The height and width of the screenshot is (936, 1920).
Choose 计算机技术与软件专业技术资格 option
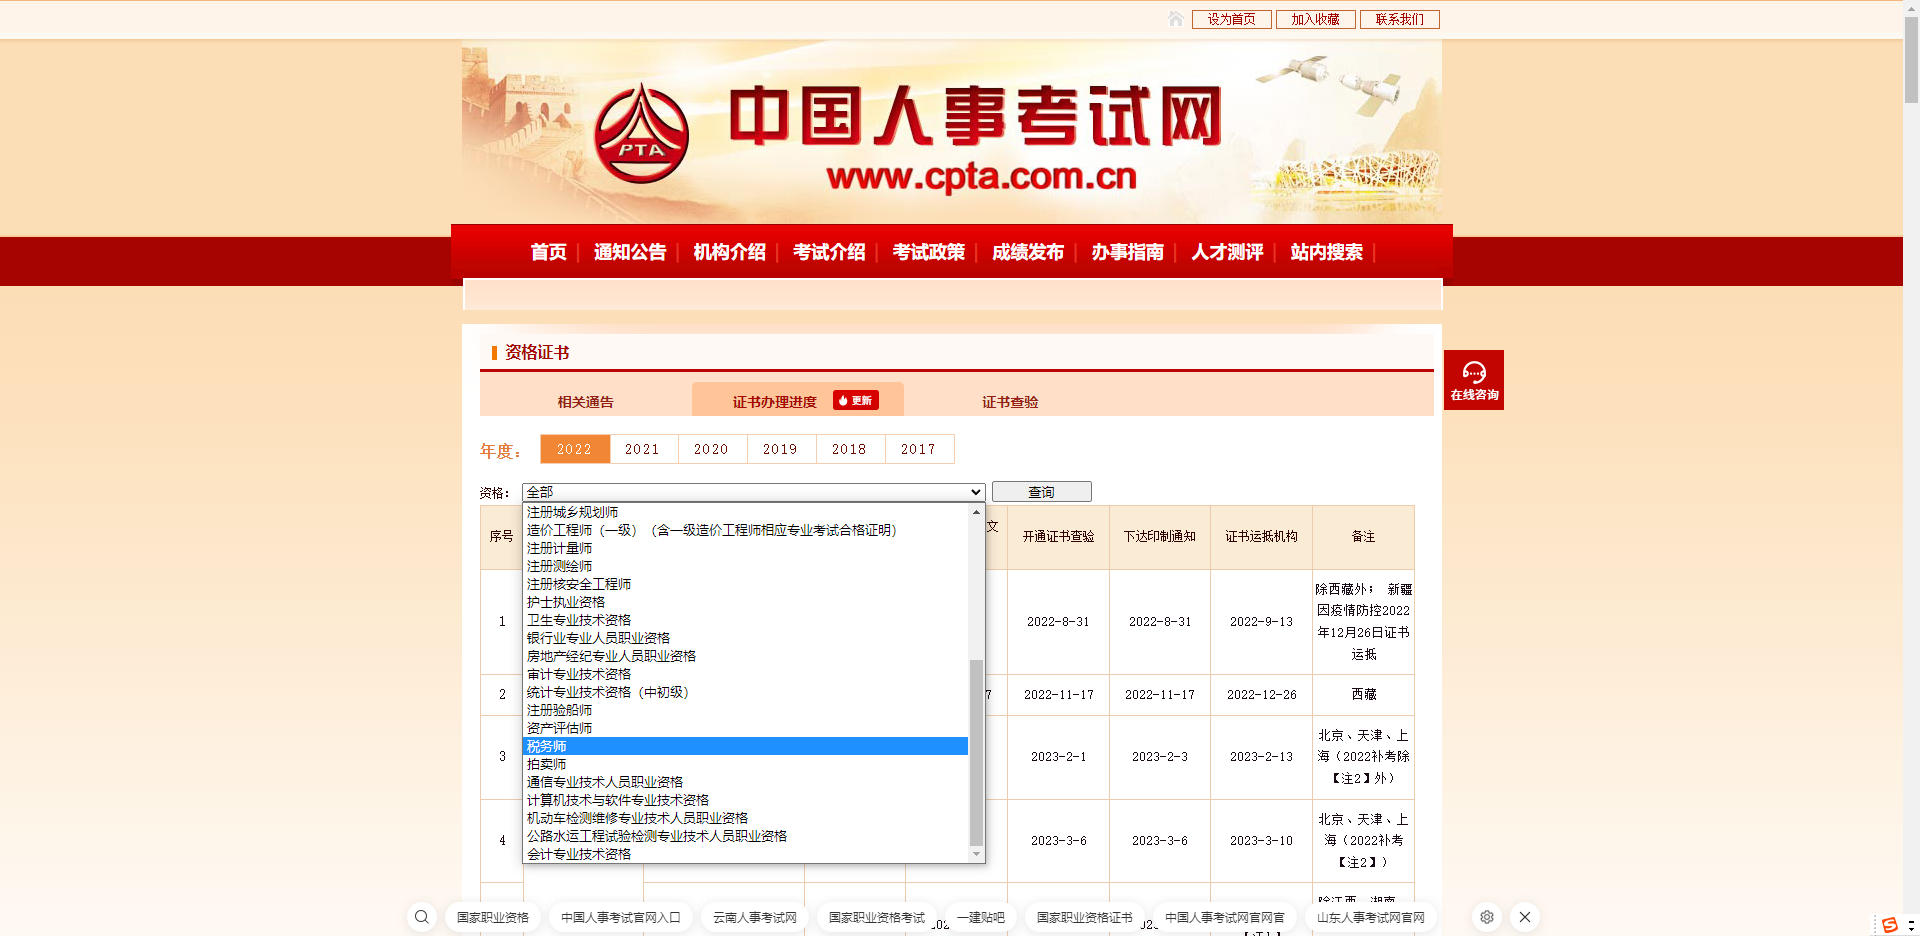point(746,800)
